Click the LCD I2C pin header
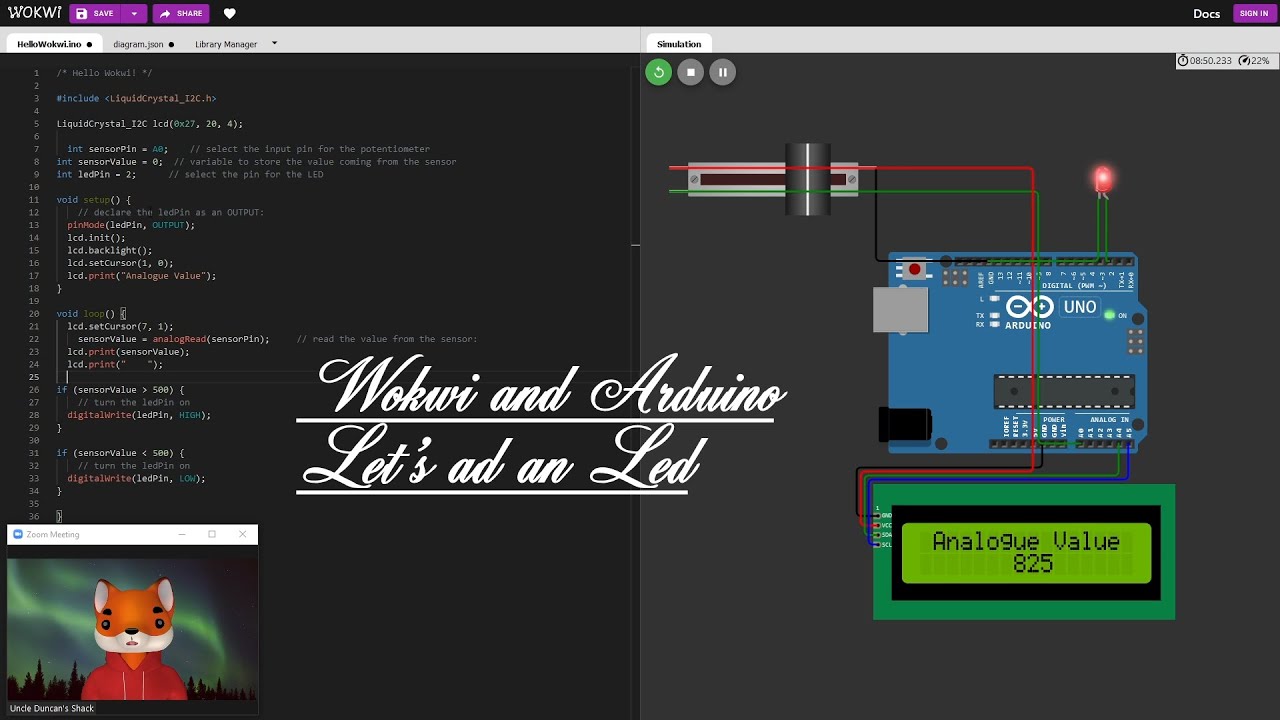Image resolution: width=1280 pixels, height=720 pixels. click(877, 530)
